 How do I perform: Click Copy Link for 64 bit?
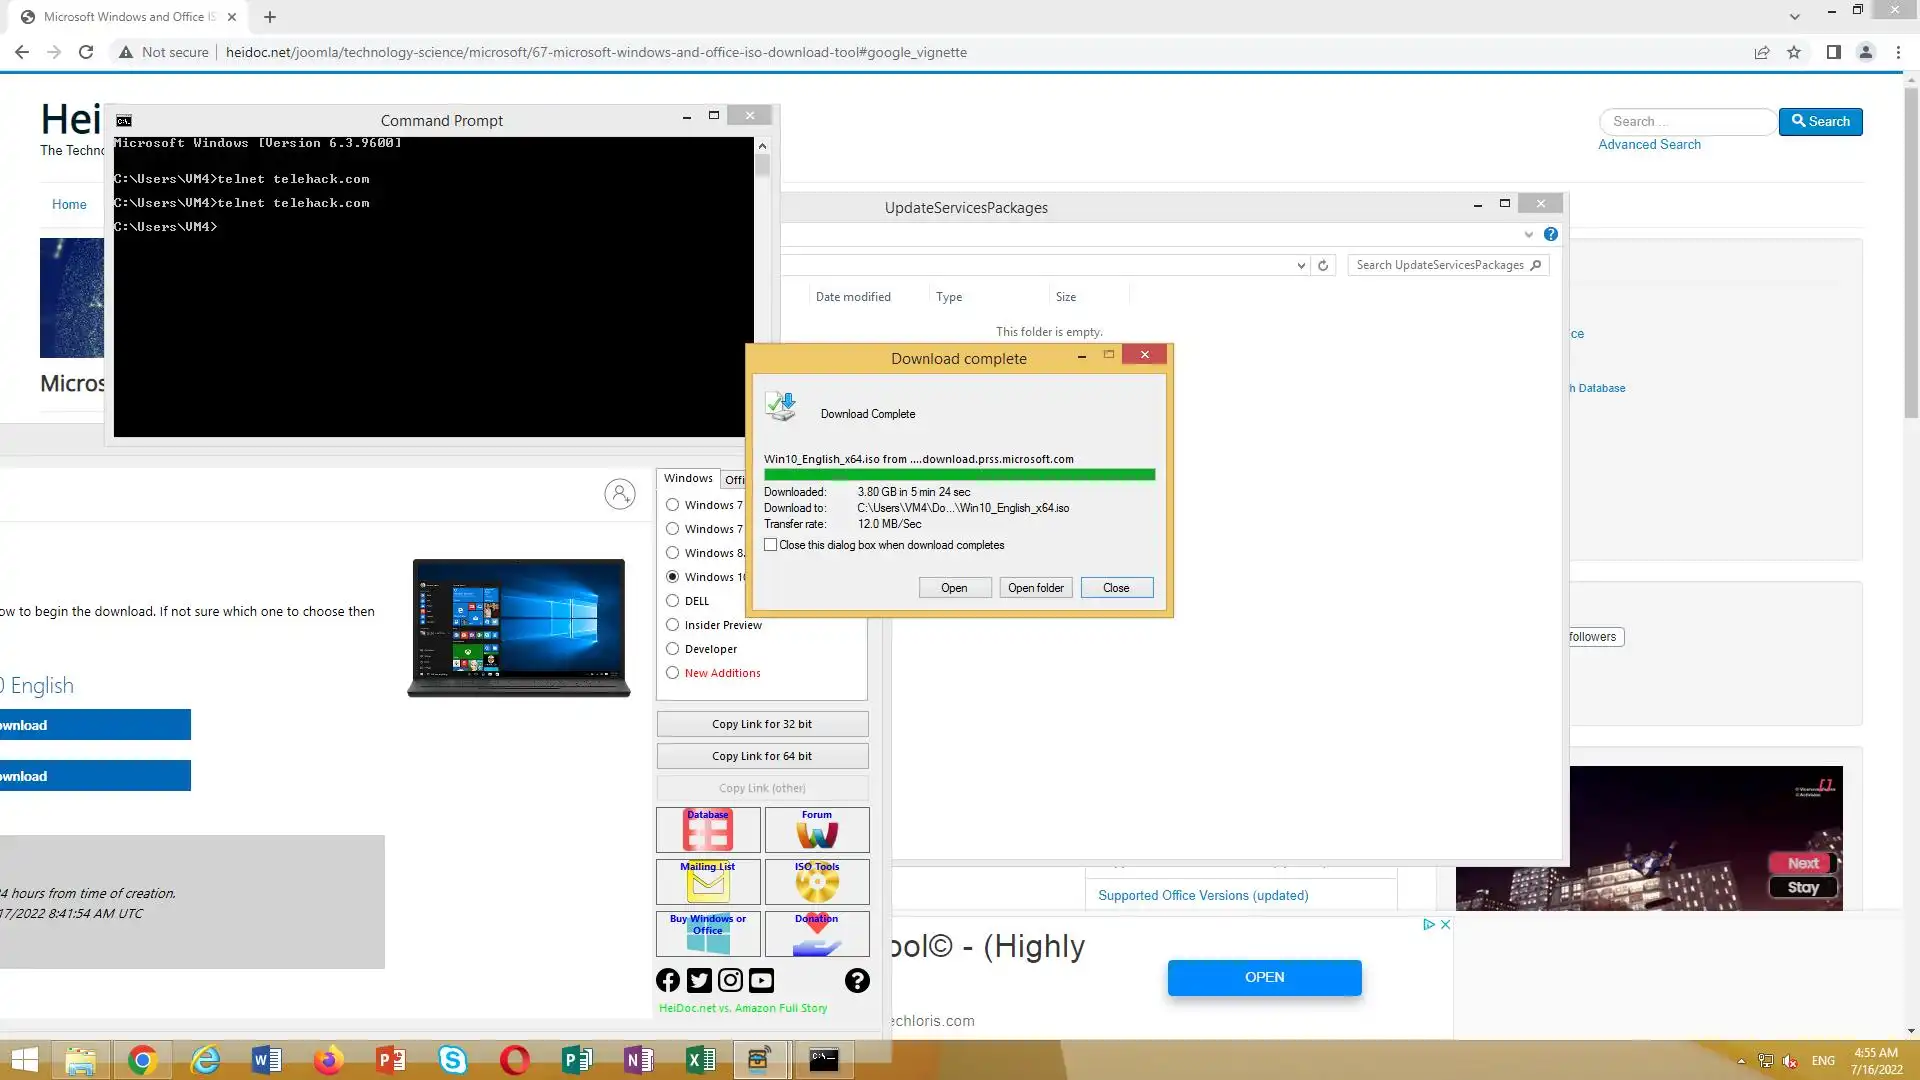(x=762, y=756)
